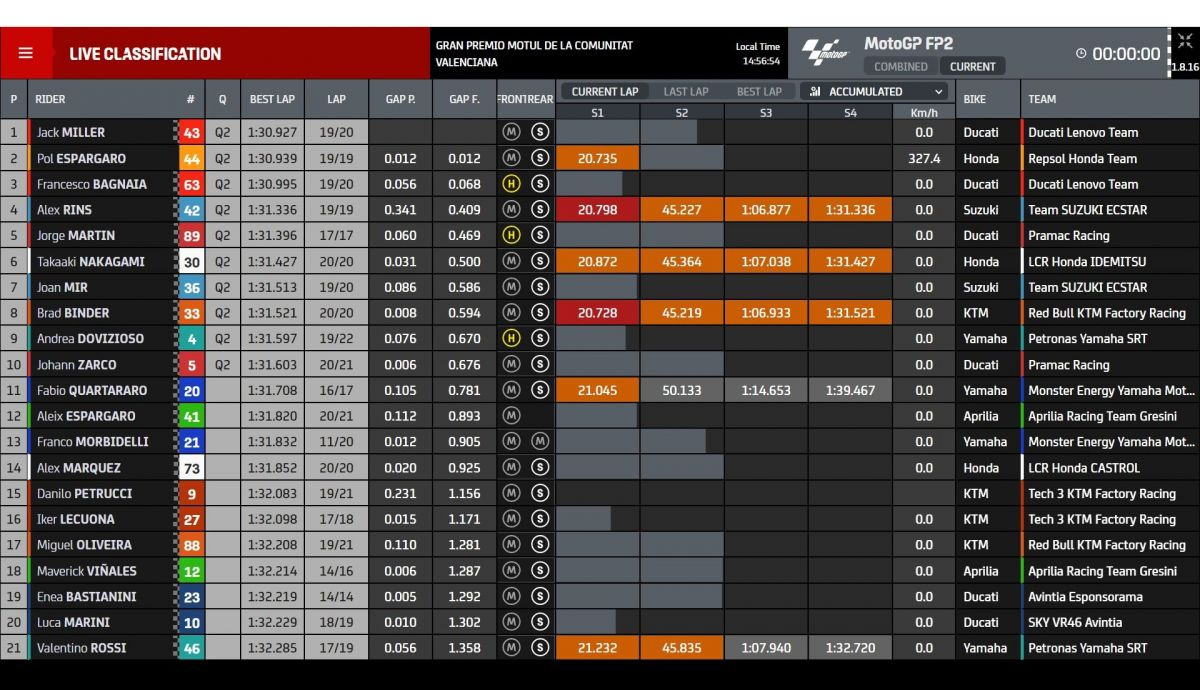Click Valentino Rossi's number 46 badge
1200x690 pixels.
190,647
